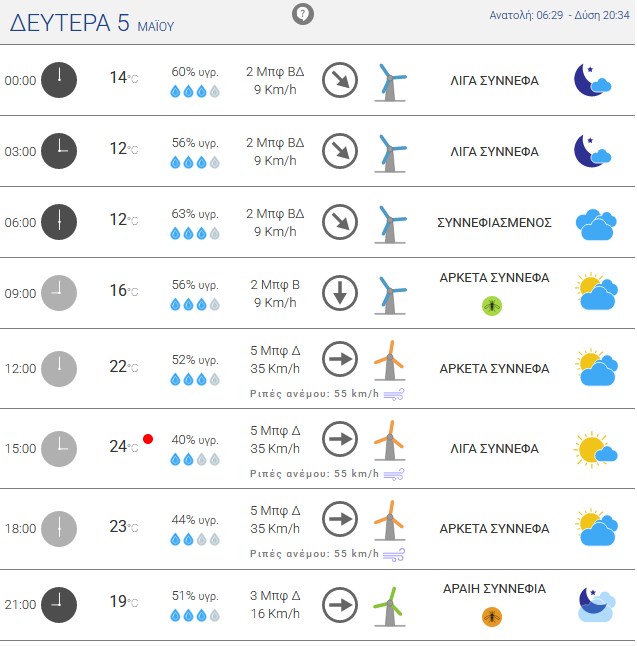Viewport: 637px width, 646px height.
Task: Click the ΑΡΑΙΗ ΣΥΝΝΕΦΙΑ label at 21:00
Action: (x=494, y=588)
